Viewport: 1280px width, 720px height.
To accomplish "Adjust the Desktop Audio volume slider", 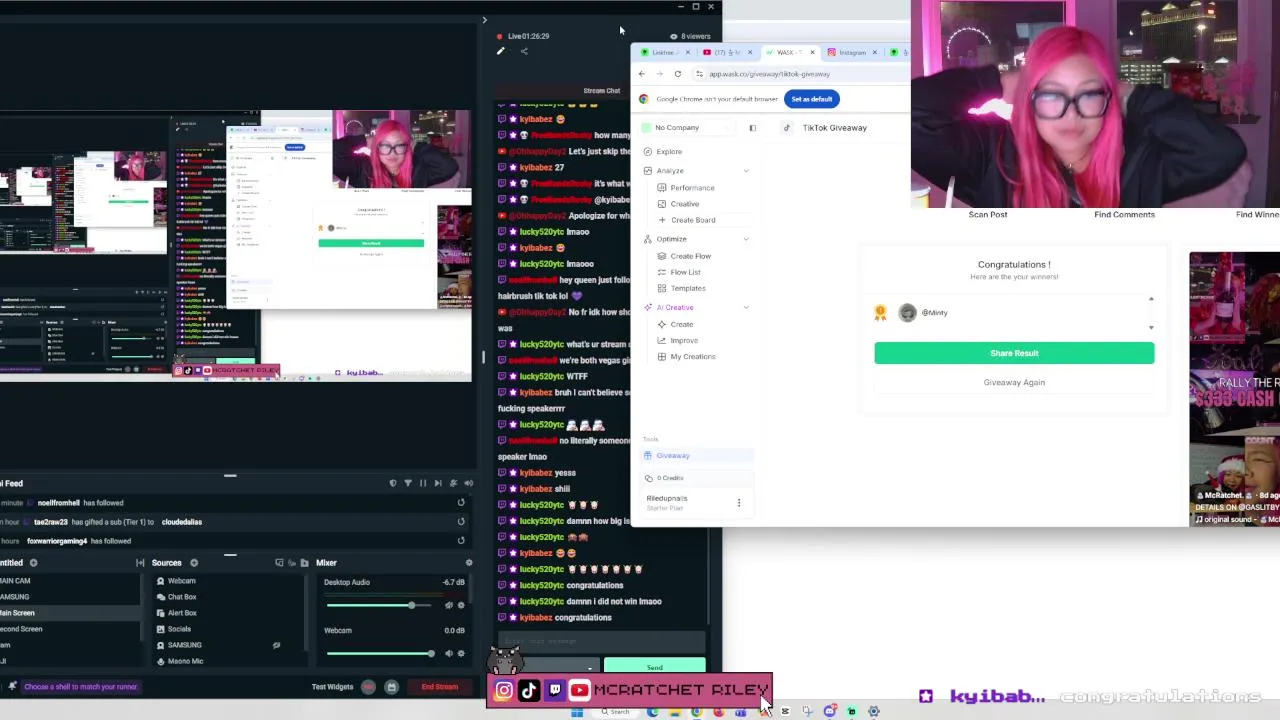I will [380, 606].
